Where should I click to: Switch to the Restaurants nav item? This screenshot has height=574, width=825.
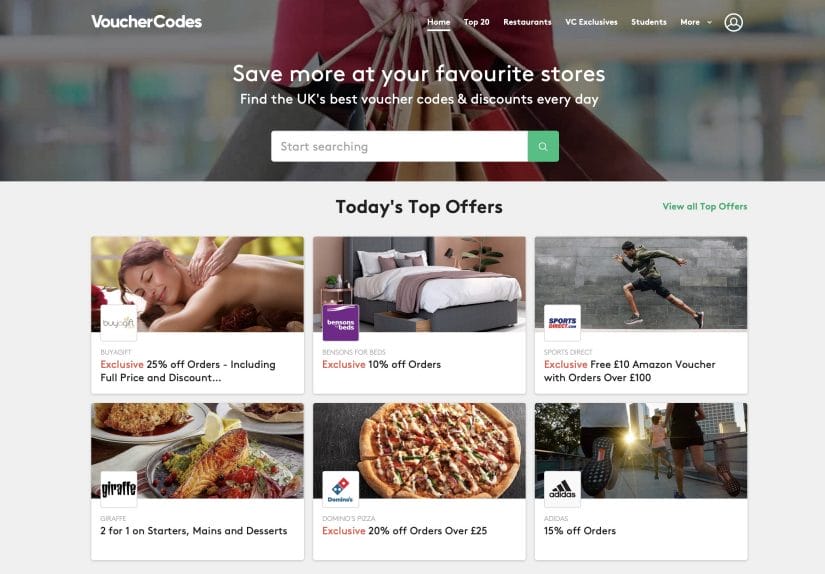[527, 22]
